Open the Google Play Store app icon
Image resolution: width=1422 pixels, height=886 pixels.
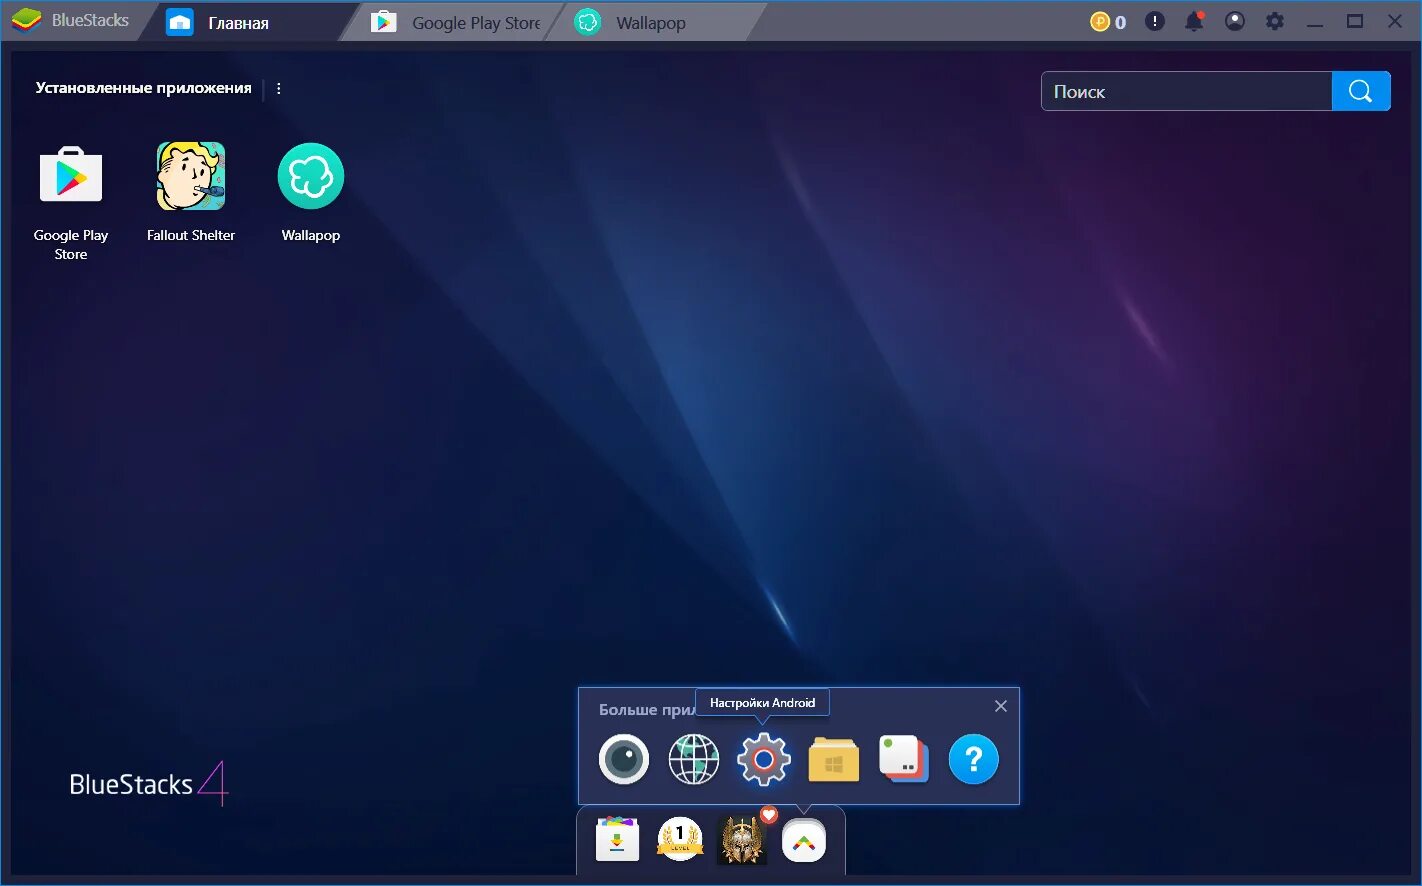pos(71,177)
